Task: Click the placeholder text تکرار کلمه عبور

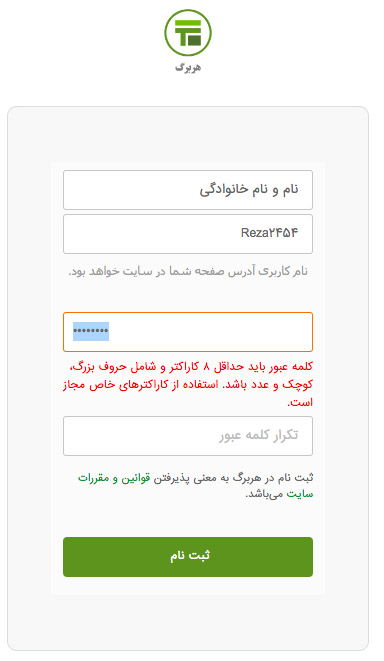Action: tap(258, 435)
